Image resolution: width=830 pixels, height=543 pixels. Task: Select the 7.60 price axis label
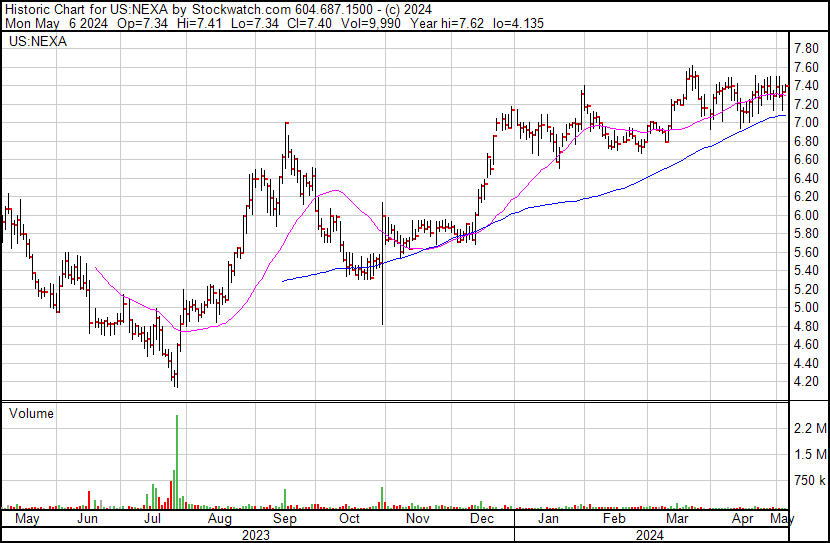tap(807, 67)
